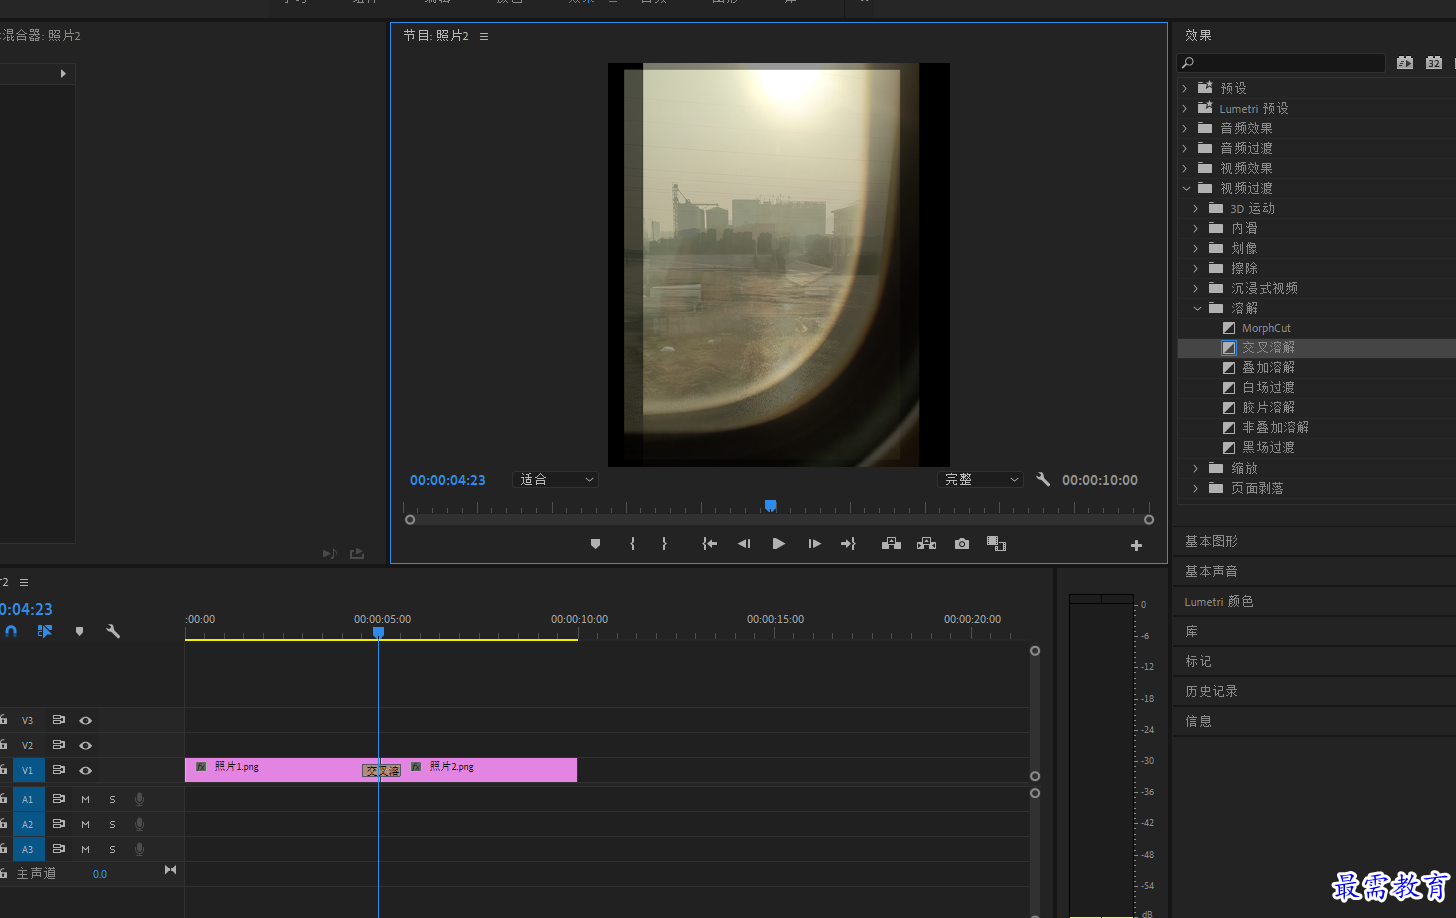Select the 交叉溶解 transition on timeline
The image size is (1456, 918).
coord(382,771)
